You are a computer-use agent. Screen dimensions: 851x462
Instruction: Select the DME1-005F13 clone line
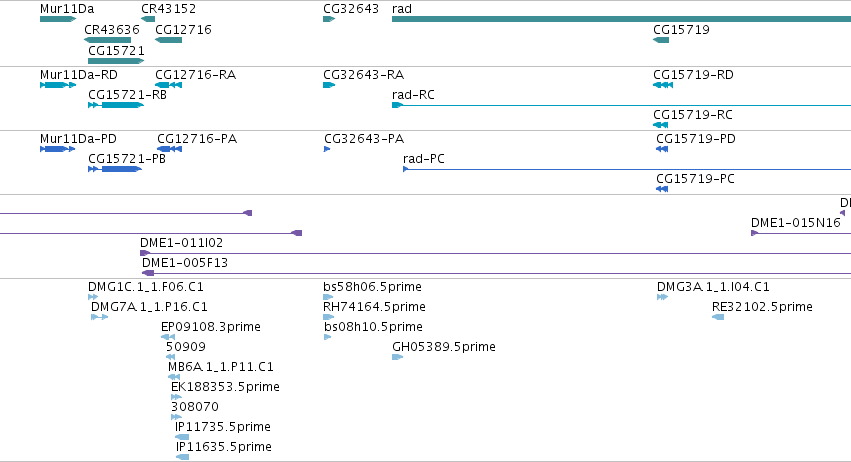tap(496, 273)
